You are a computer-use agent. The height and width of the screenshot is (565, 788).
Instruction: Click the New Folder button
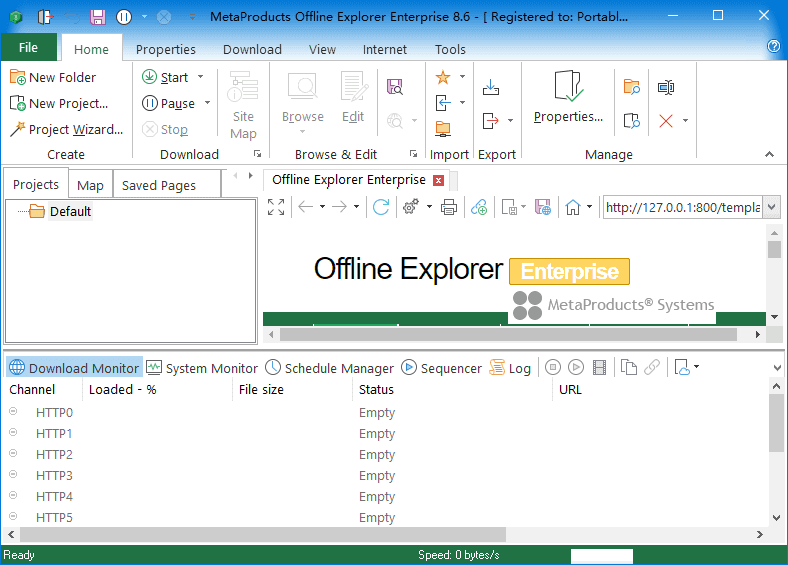pos(53,77)
